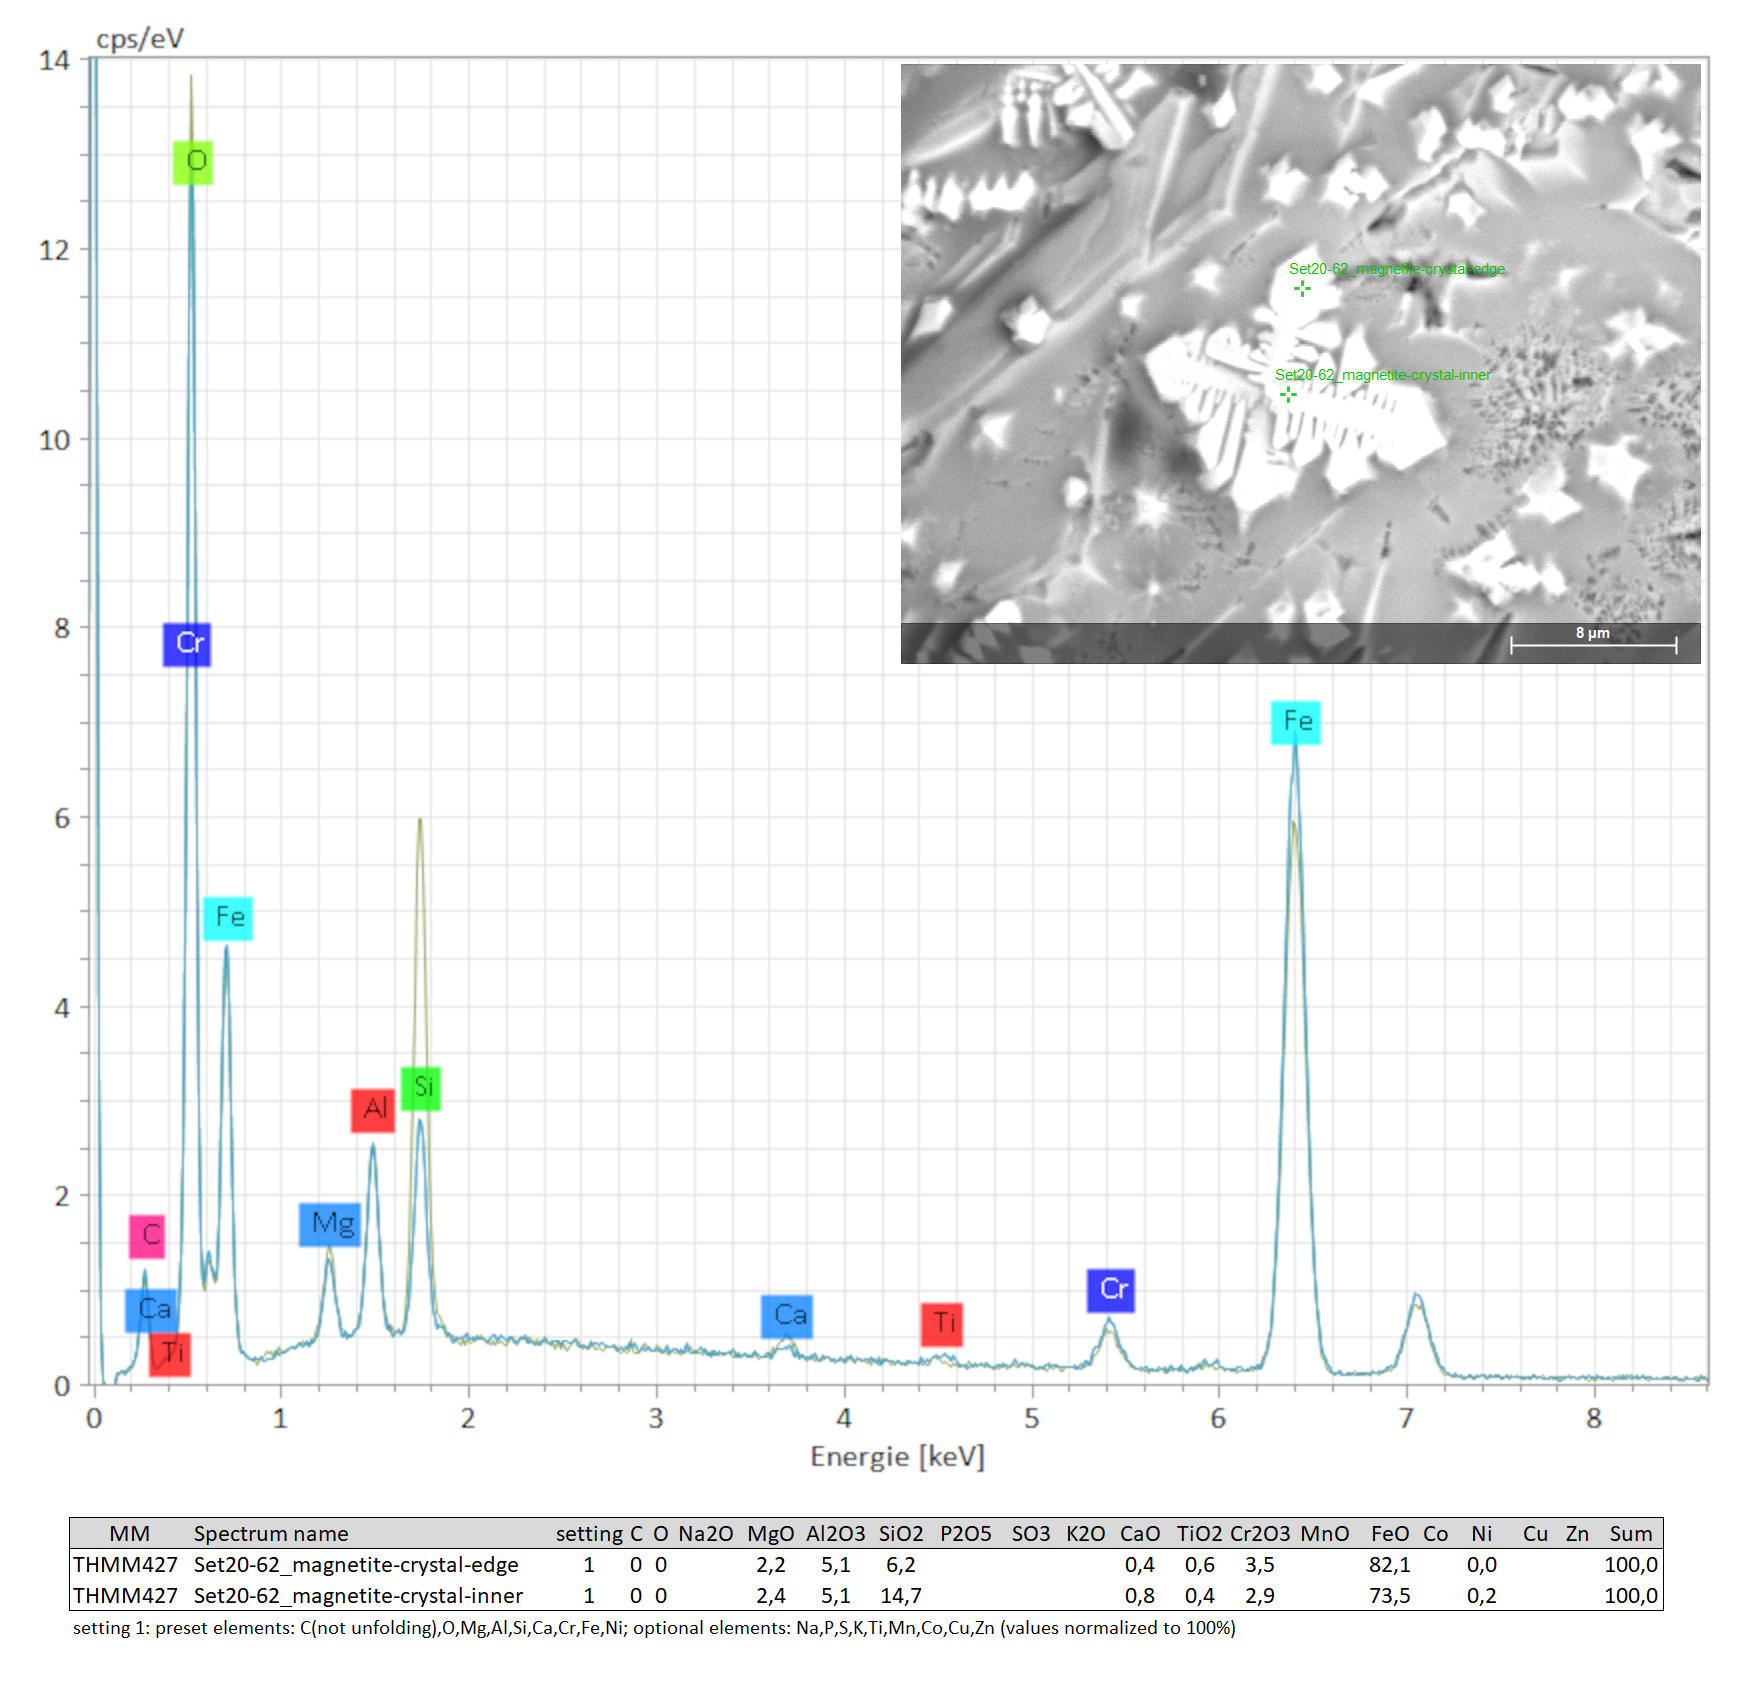
Task: Click the cps/eV axis label
Action: click(x=140, y=39)
